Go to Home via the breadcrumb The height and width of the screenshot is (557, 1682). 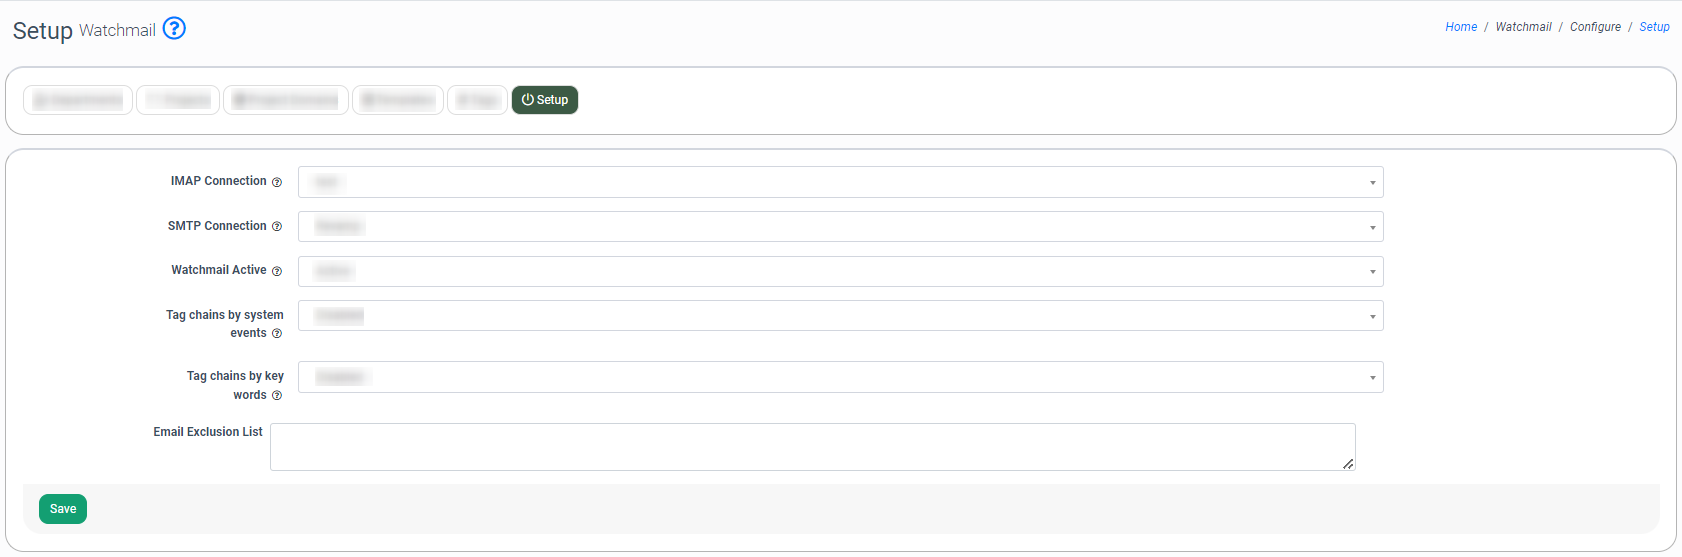click(1461, 27)
